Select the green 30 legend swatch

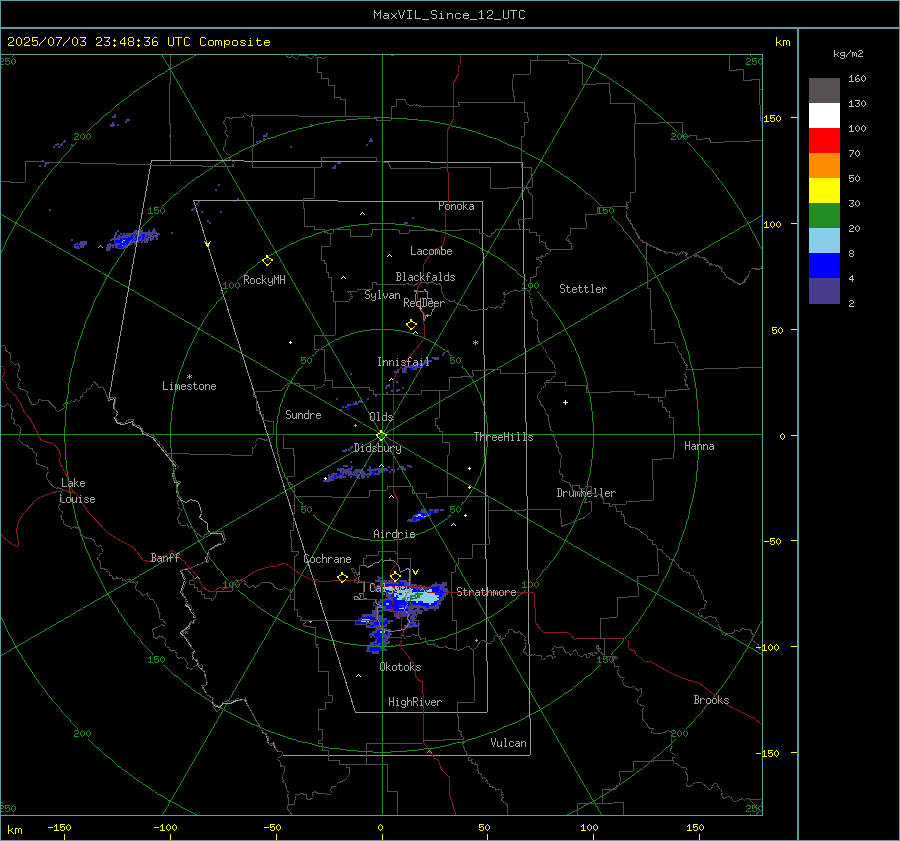(x=824, y=215)
